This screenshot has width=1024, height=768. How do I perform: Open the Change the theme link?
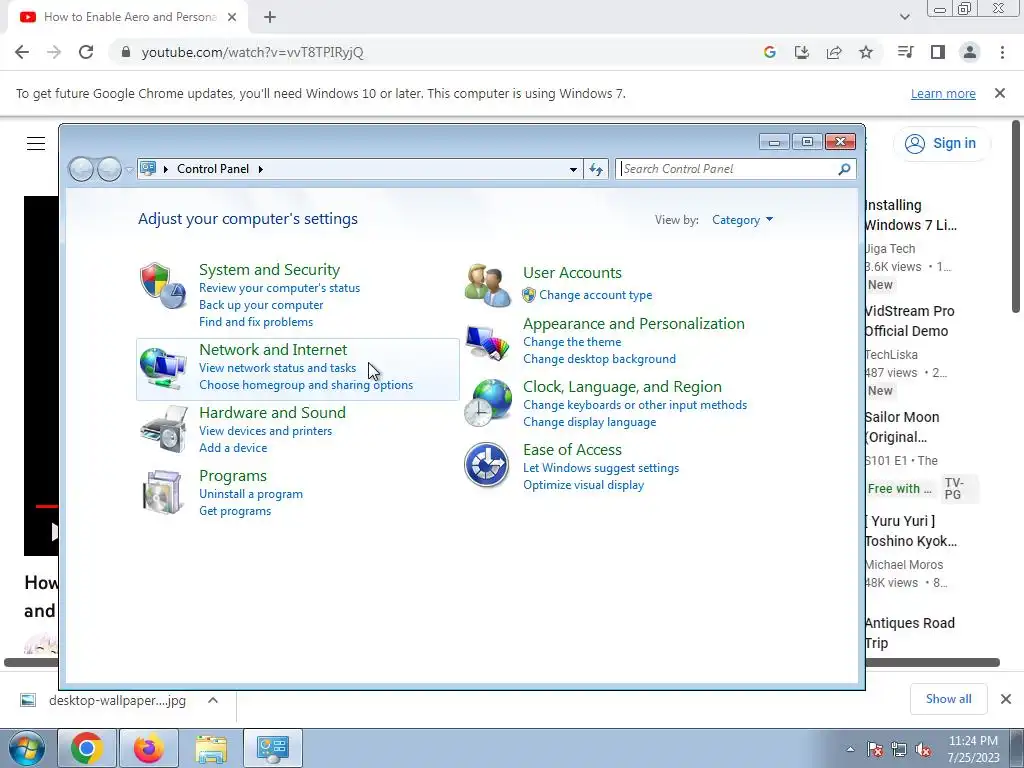pos(572,342)
